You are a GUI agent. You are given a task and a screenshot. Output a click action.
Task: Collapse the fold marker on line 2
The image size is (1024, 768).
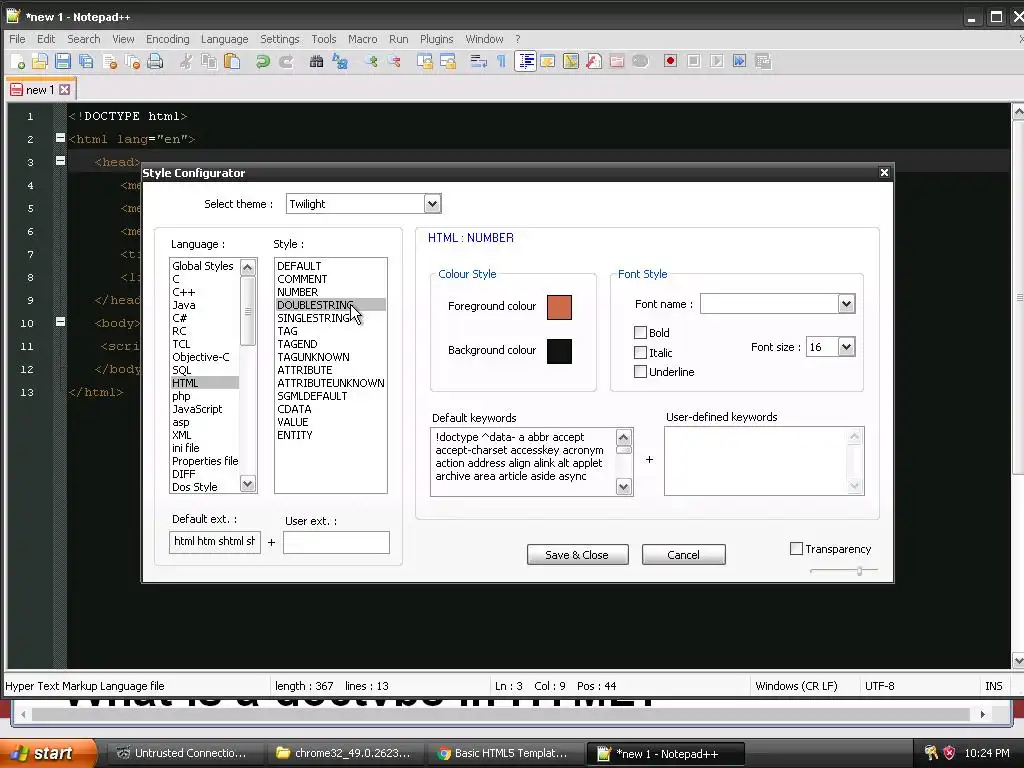(x=60, y=138)
